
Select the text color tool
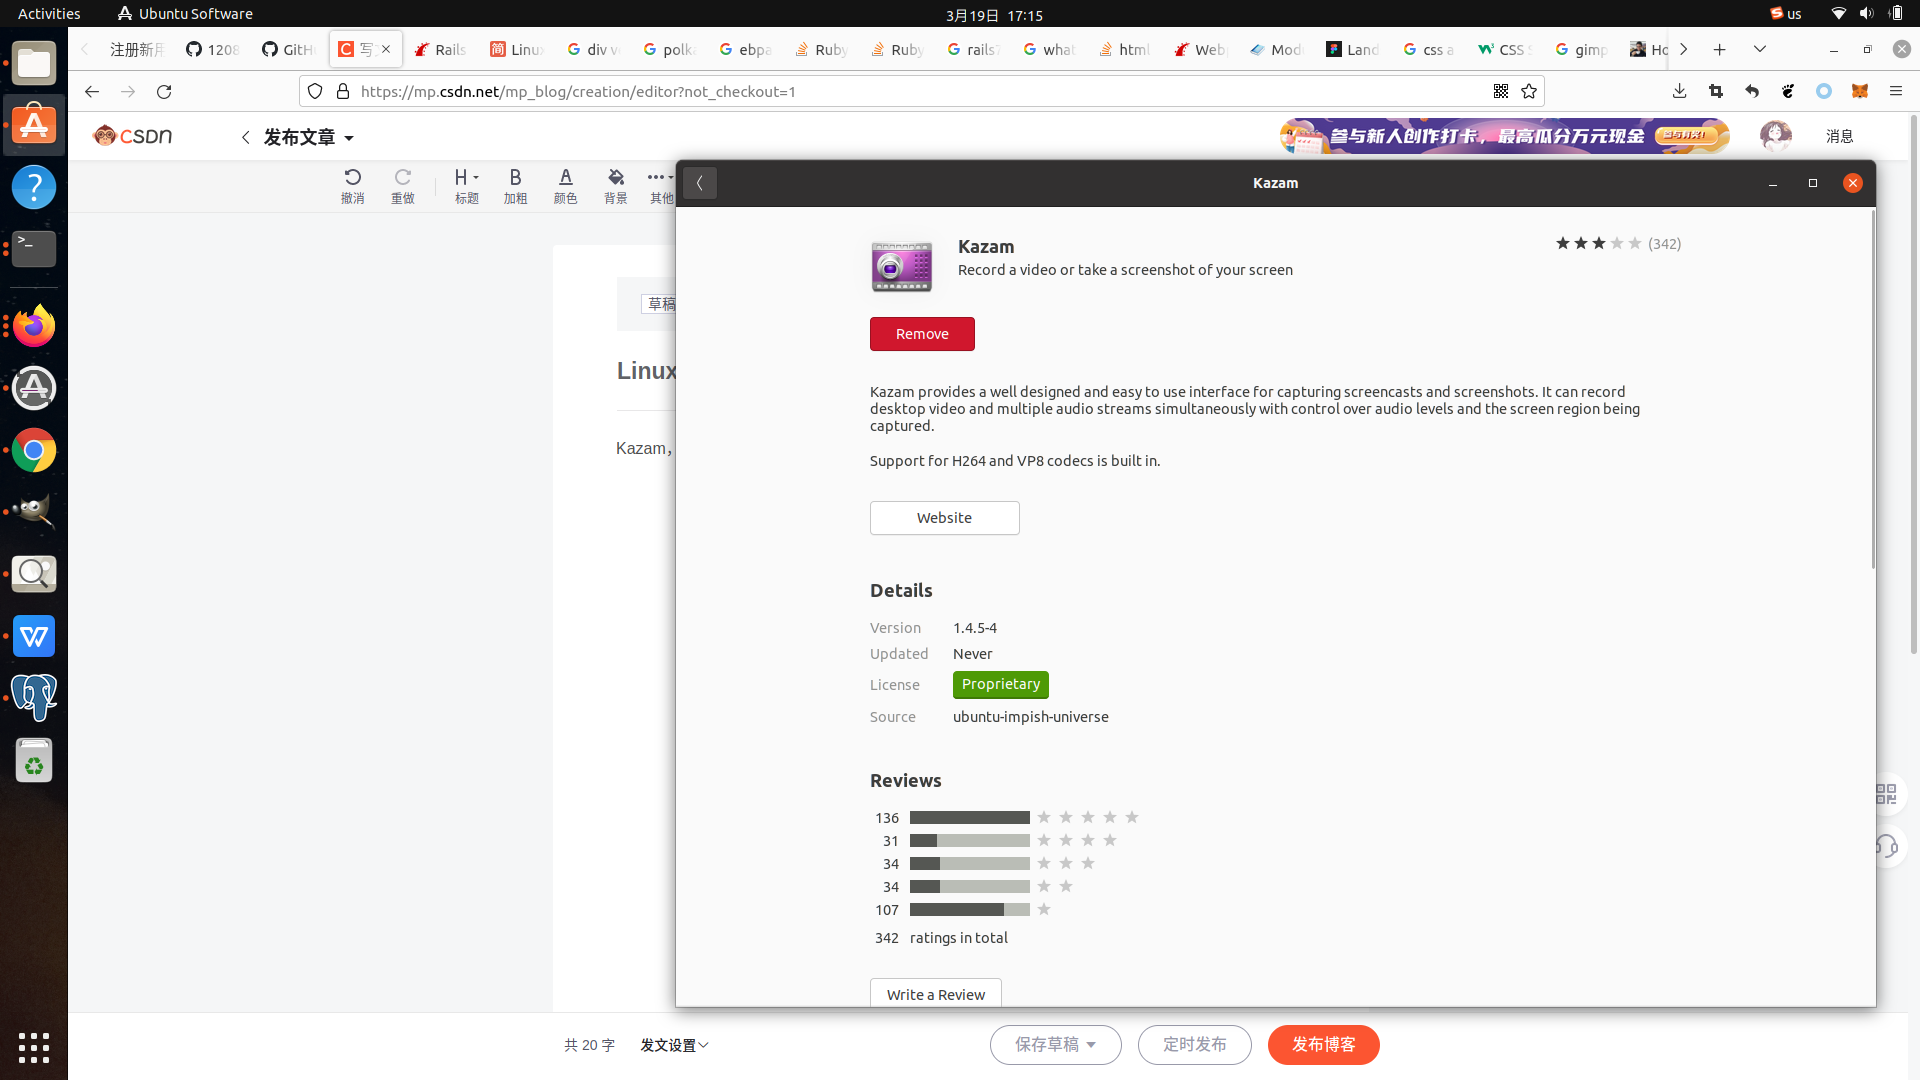565,186
